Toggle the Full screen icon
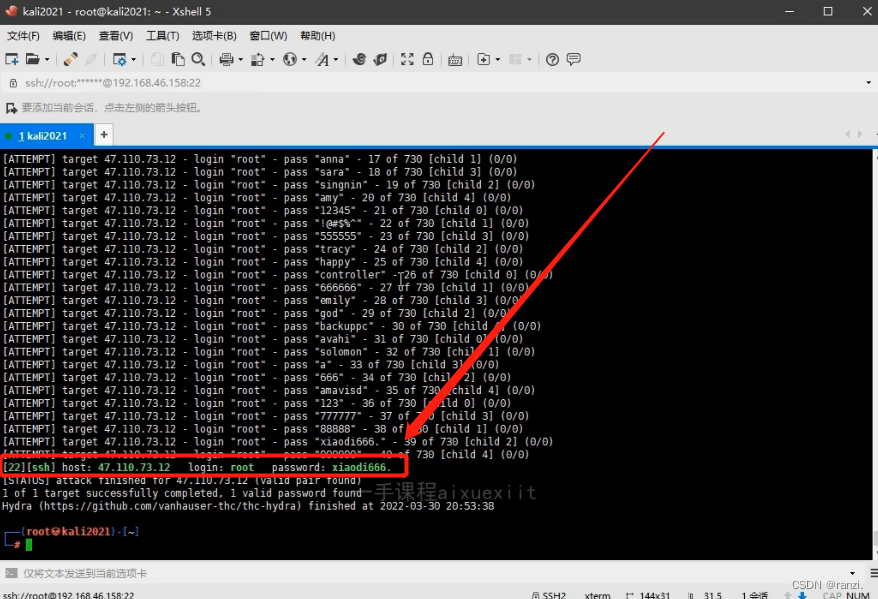 coord(407,59)
